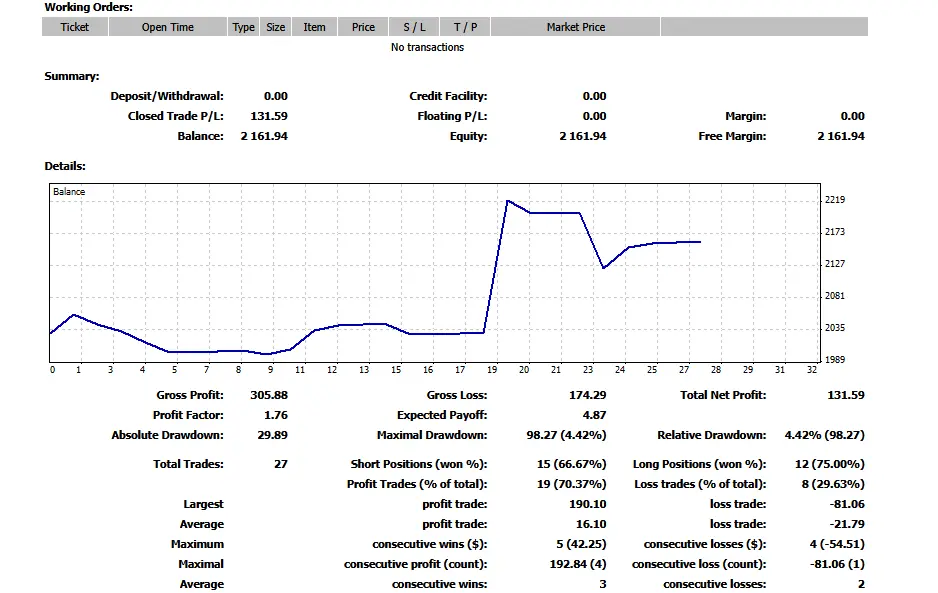This screenshot has width=938, height=593.
Task: Click the Deposit/Withdrawal label
Action: click(167, 96)
